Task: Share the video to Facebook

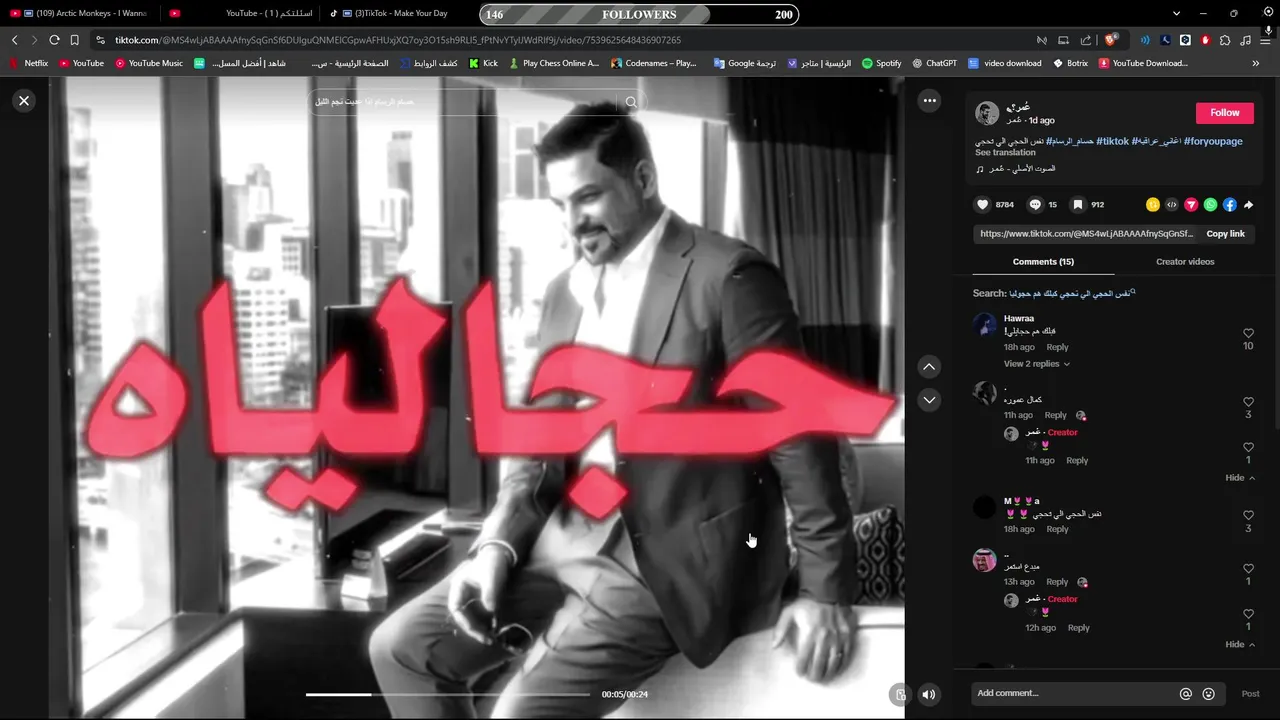Action: coord(1230,205)
